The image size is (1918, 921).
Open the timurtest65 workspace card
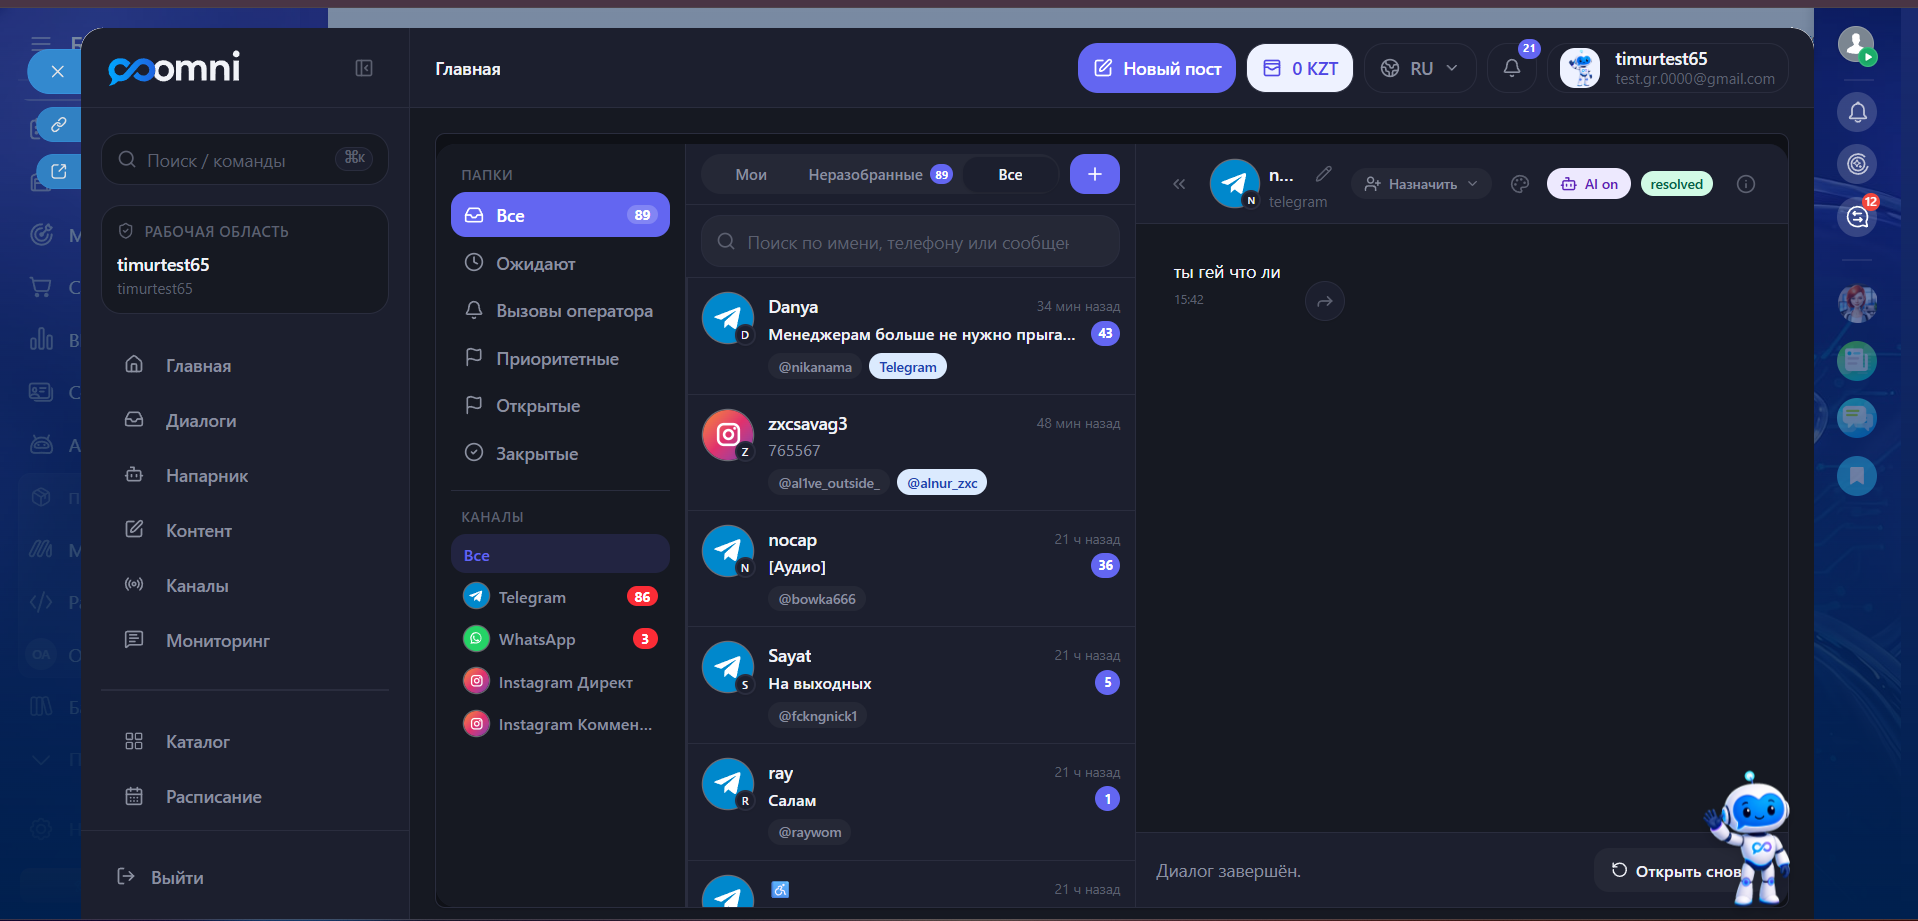click(x=245, y=260)
